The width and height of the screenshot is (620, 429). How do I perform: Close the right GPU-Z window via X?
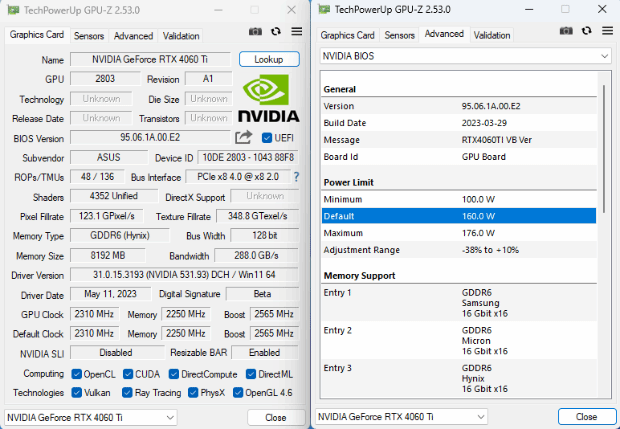click(x=602, y=9)
